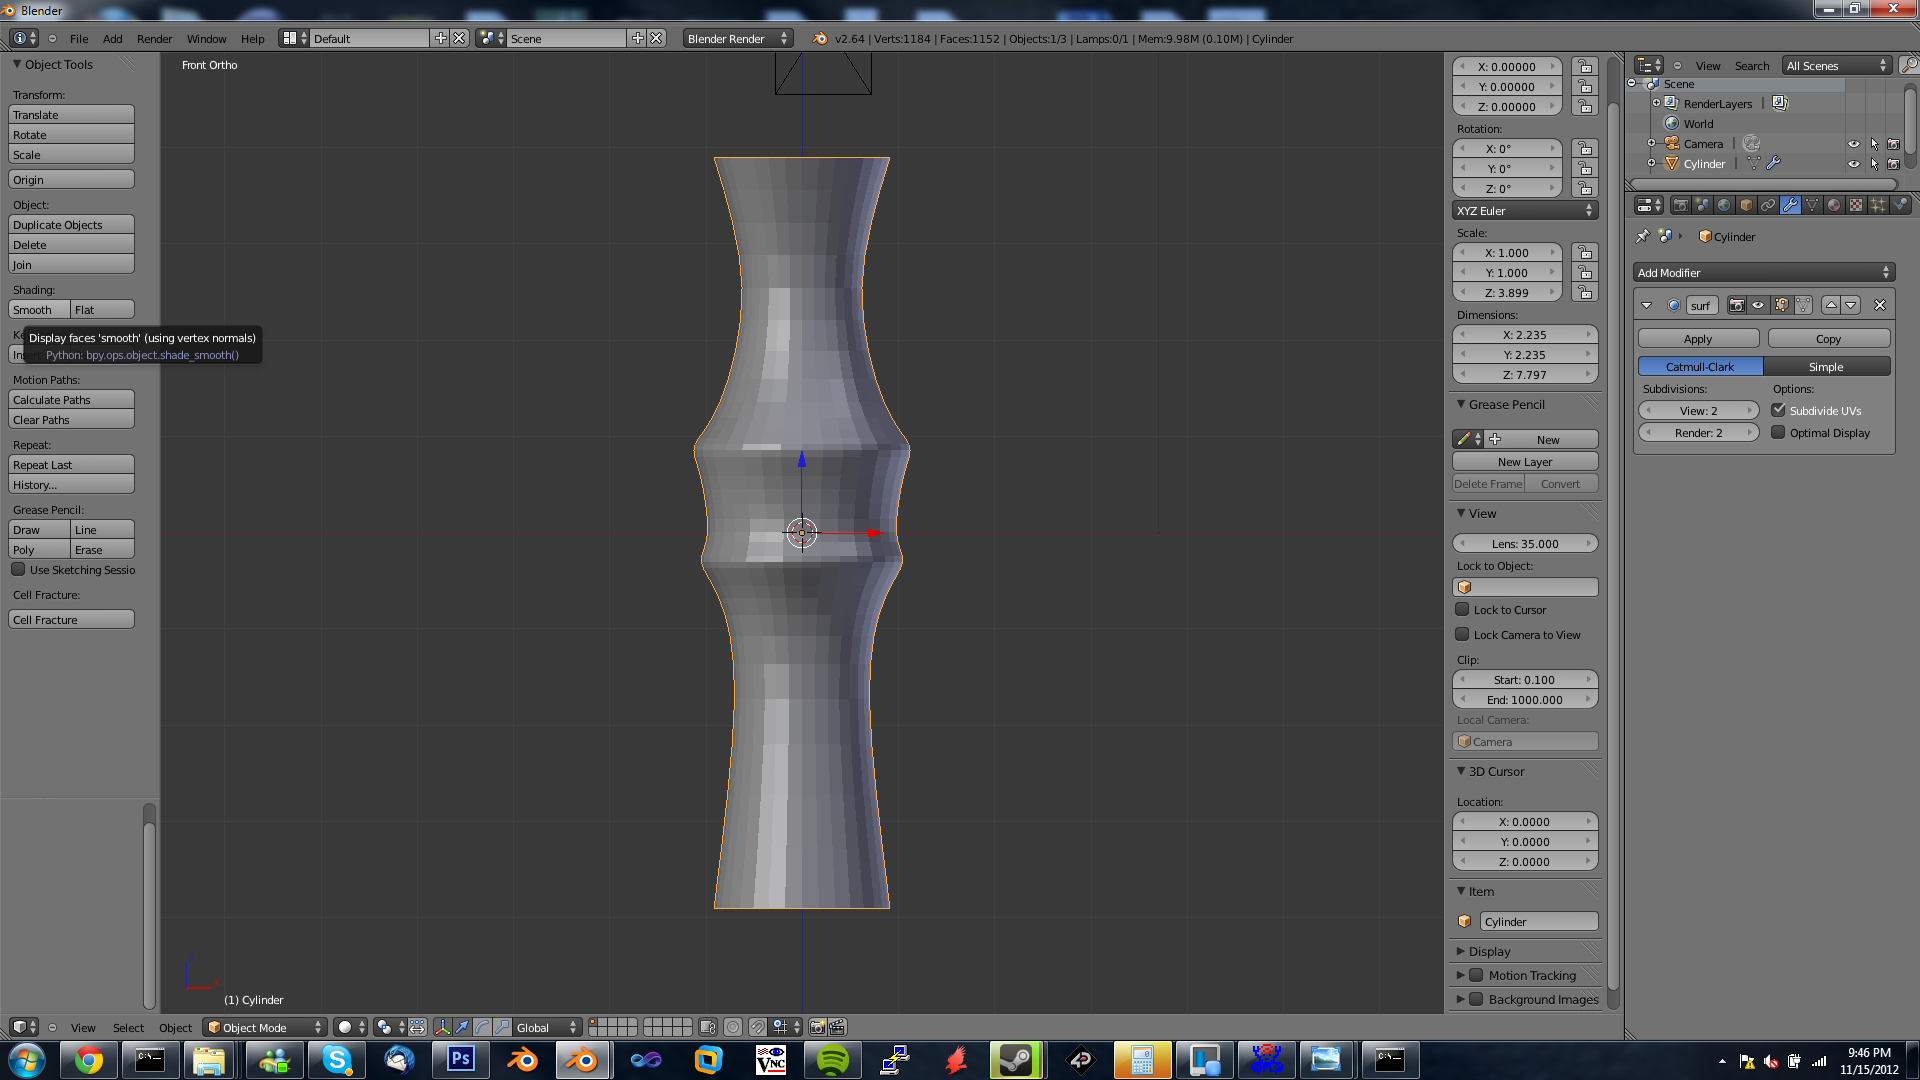Click the OpenGL render image camera icon

817,1027
